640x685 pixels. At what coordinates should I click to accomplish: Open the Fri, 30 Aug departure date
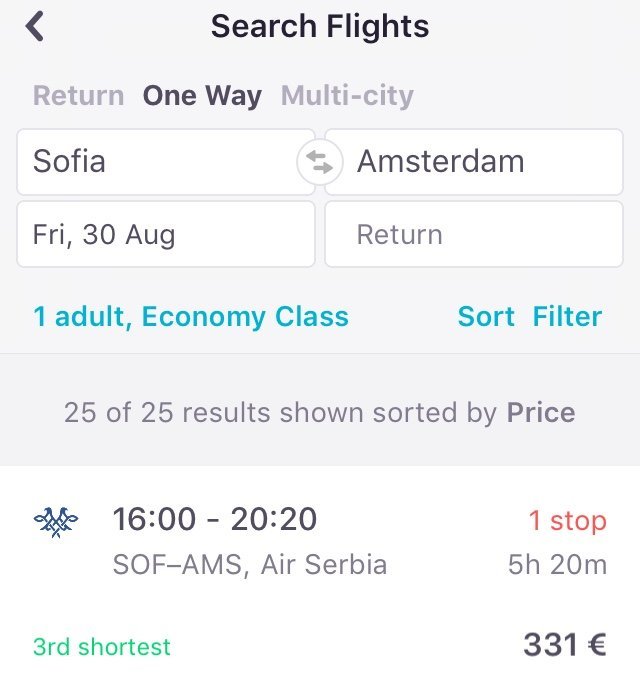(x=165, y=235)
